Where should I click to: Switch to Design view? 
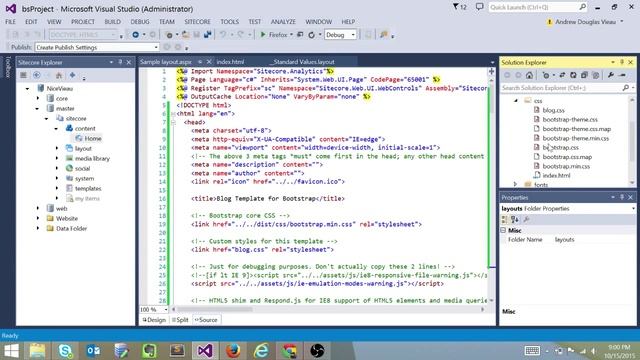point(154,320)
